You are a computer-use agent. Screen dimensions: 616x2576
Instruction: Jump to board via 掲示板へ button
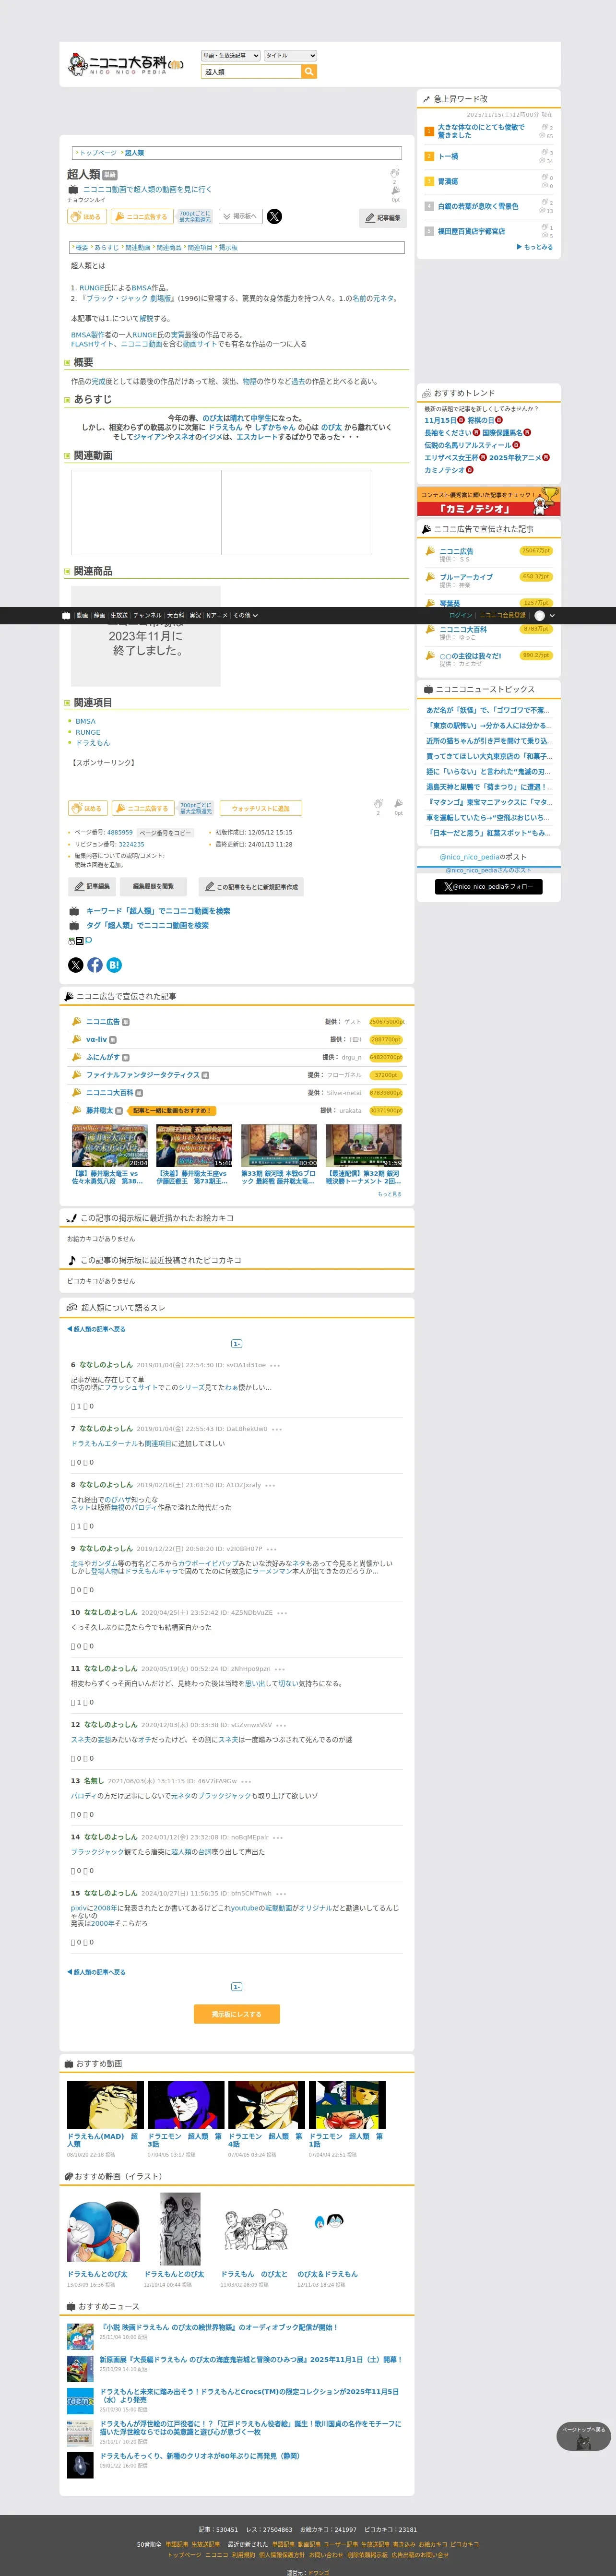240,217
